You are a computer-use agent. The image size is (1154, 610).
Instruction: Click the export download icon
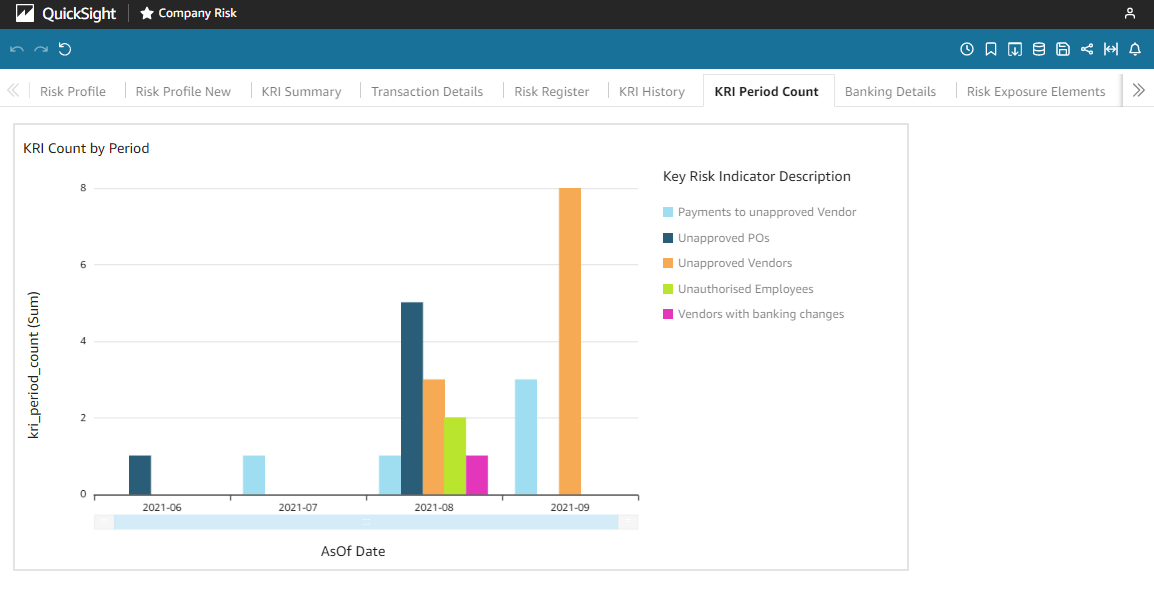[1015, 49]
